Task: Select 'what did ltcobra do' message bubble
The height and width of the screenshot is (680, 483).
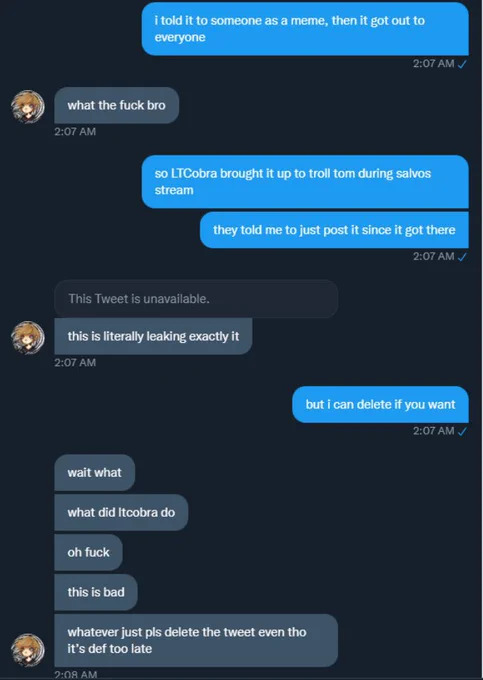Action: 121,513
